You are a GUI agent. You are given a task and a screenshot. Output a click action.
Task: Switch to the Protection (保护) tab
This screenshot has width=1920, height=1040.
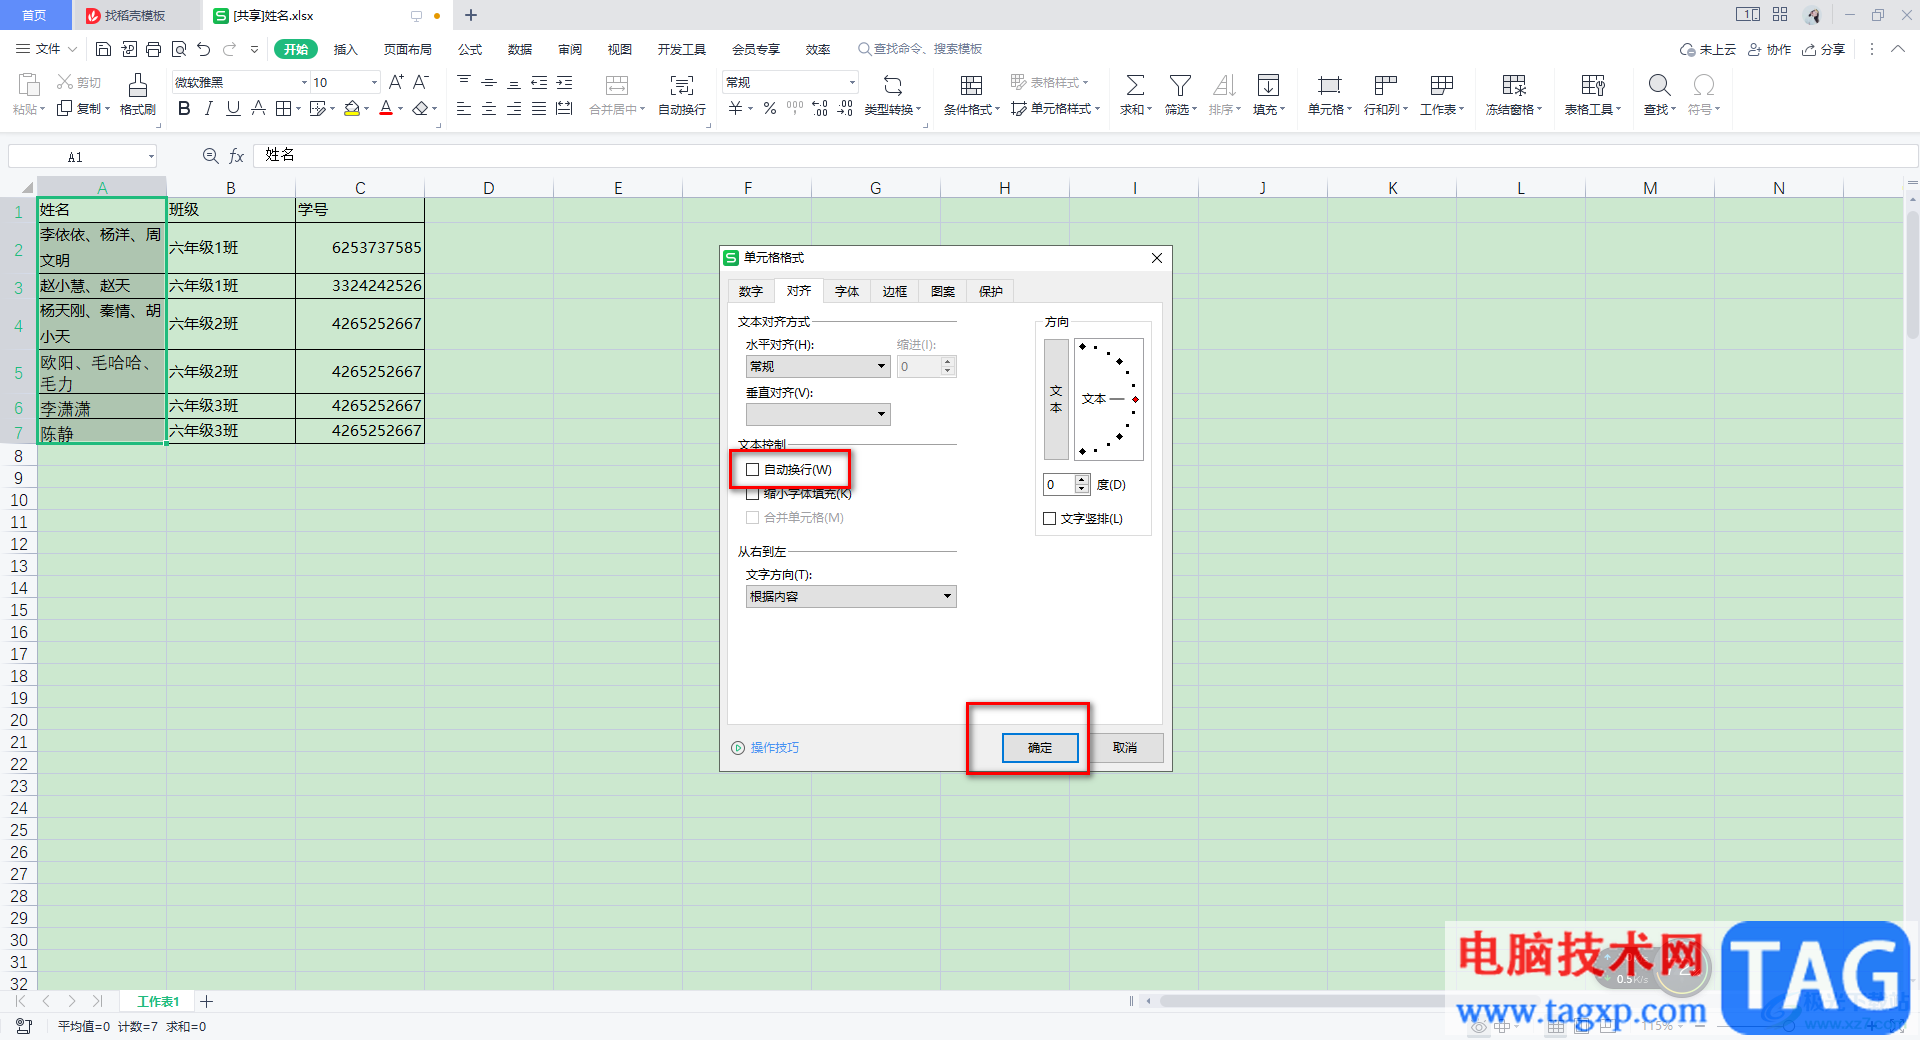coord(991,292)
